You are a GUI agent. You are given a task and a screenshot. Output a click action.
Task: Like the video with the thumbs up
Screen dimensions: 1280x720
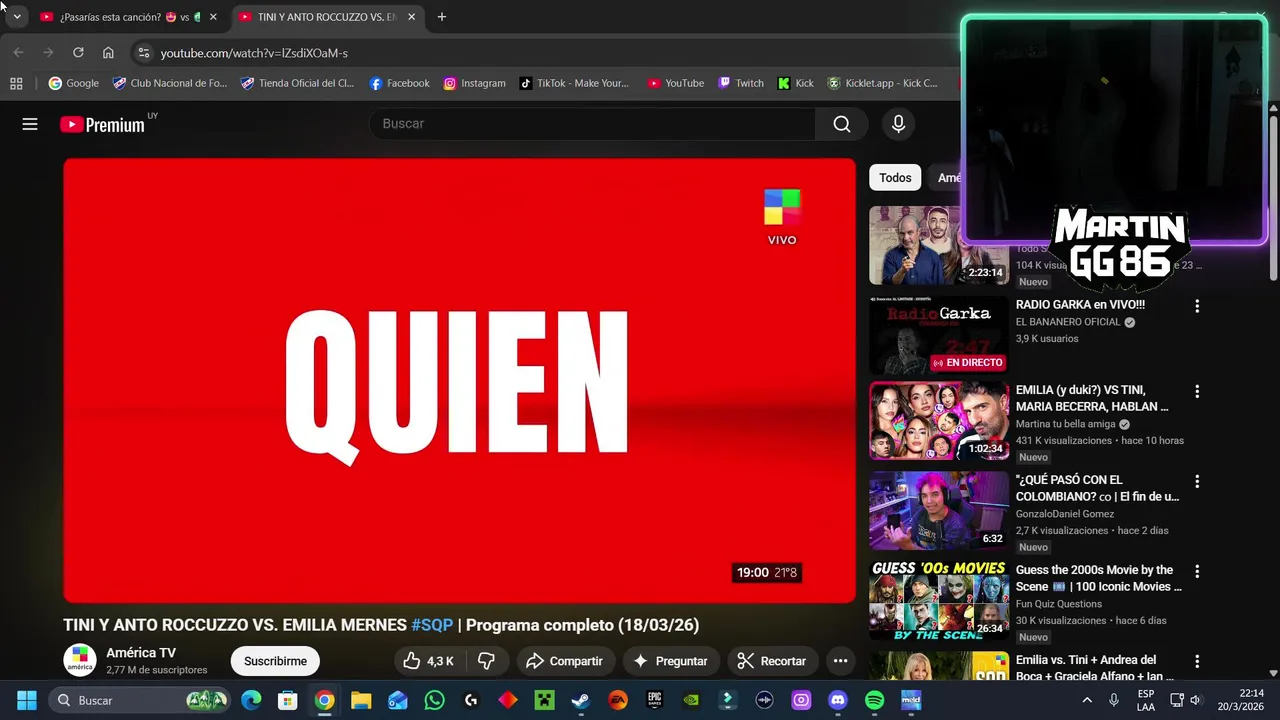click(428, 661)
